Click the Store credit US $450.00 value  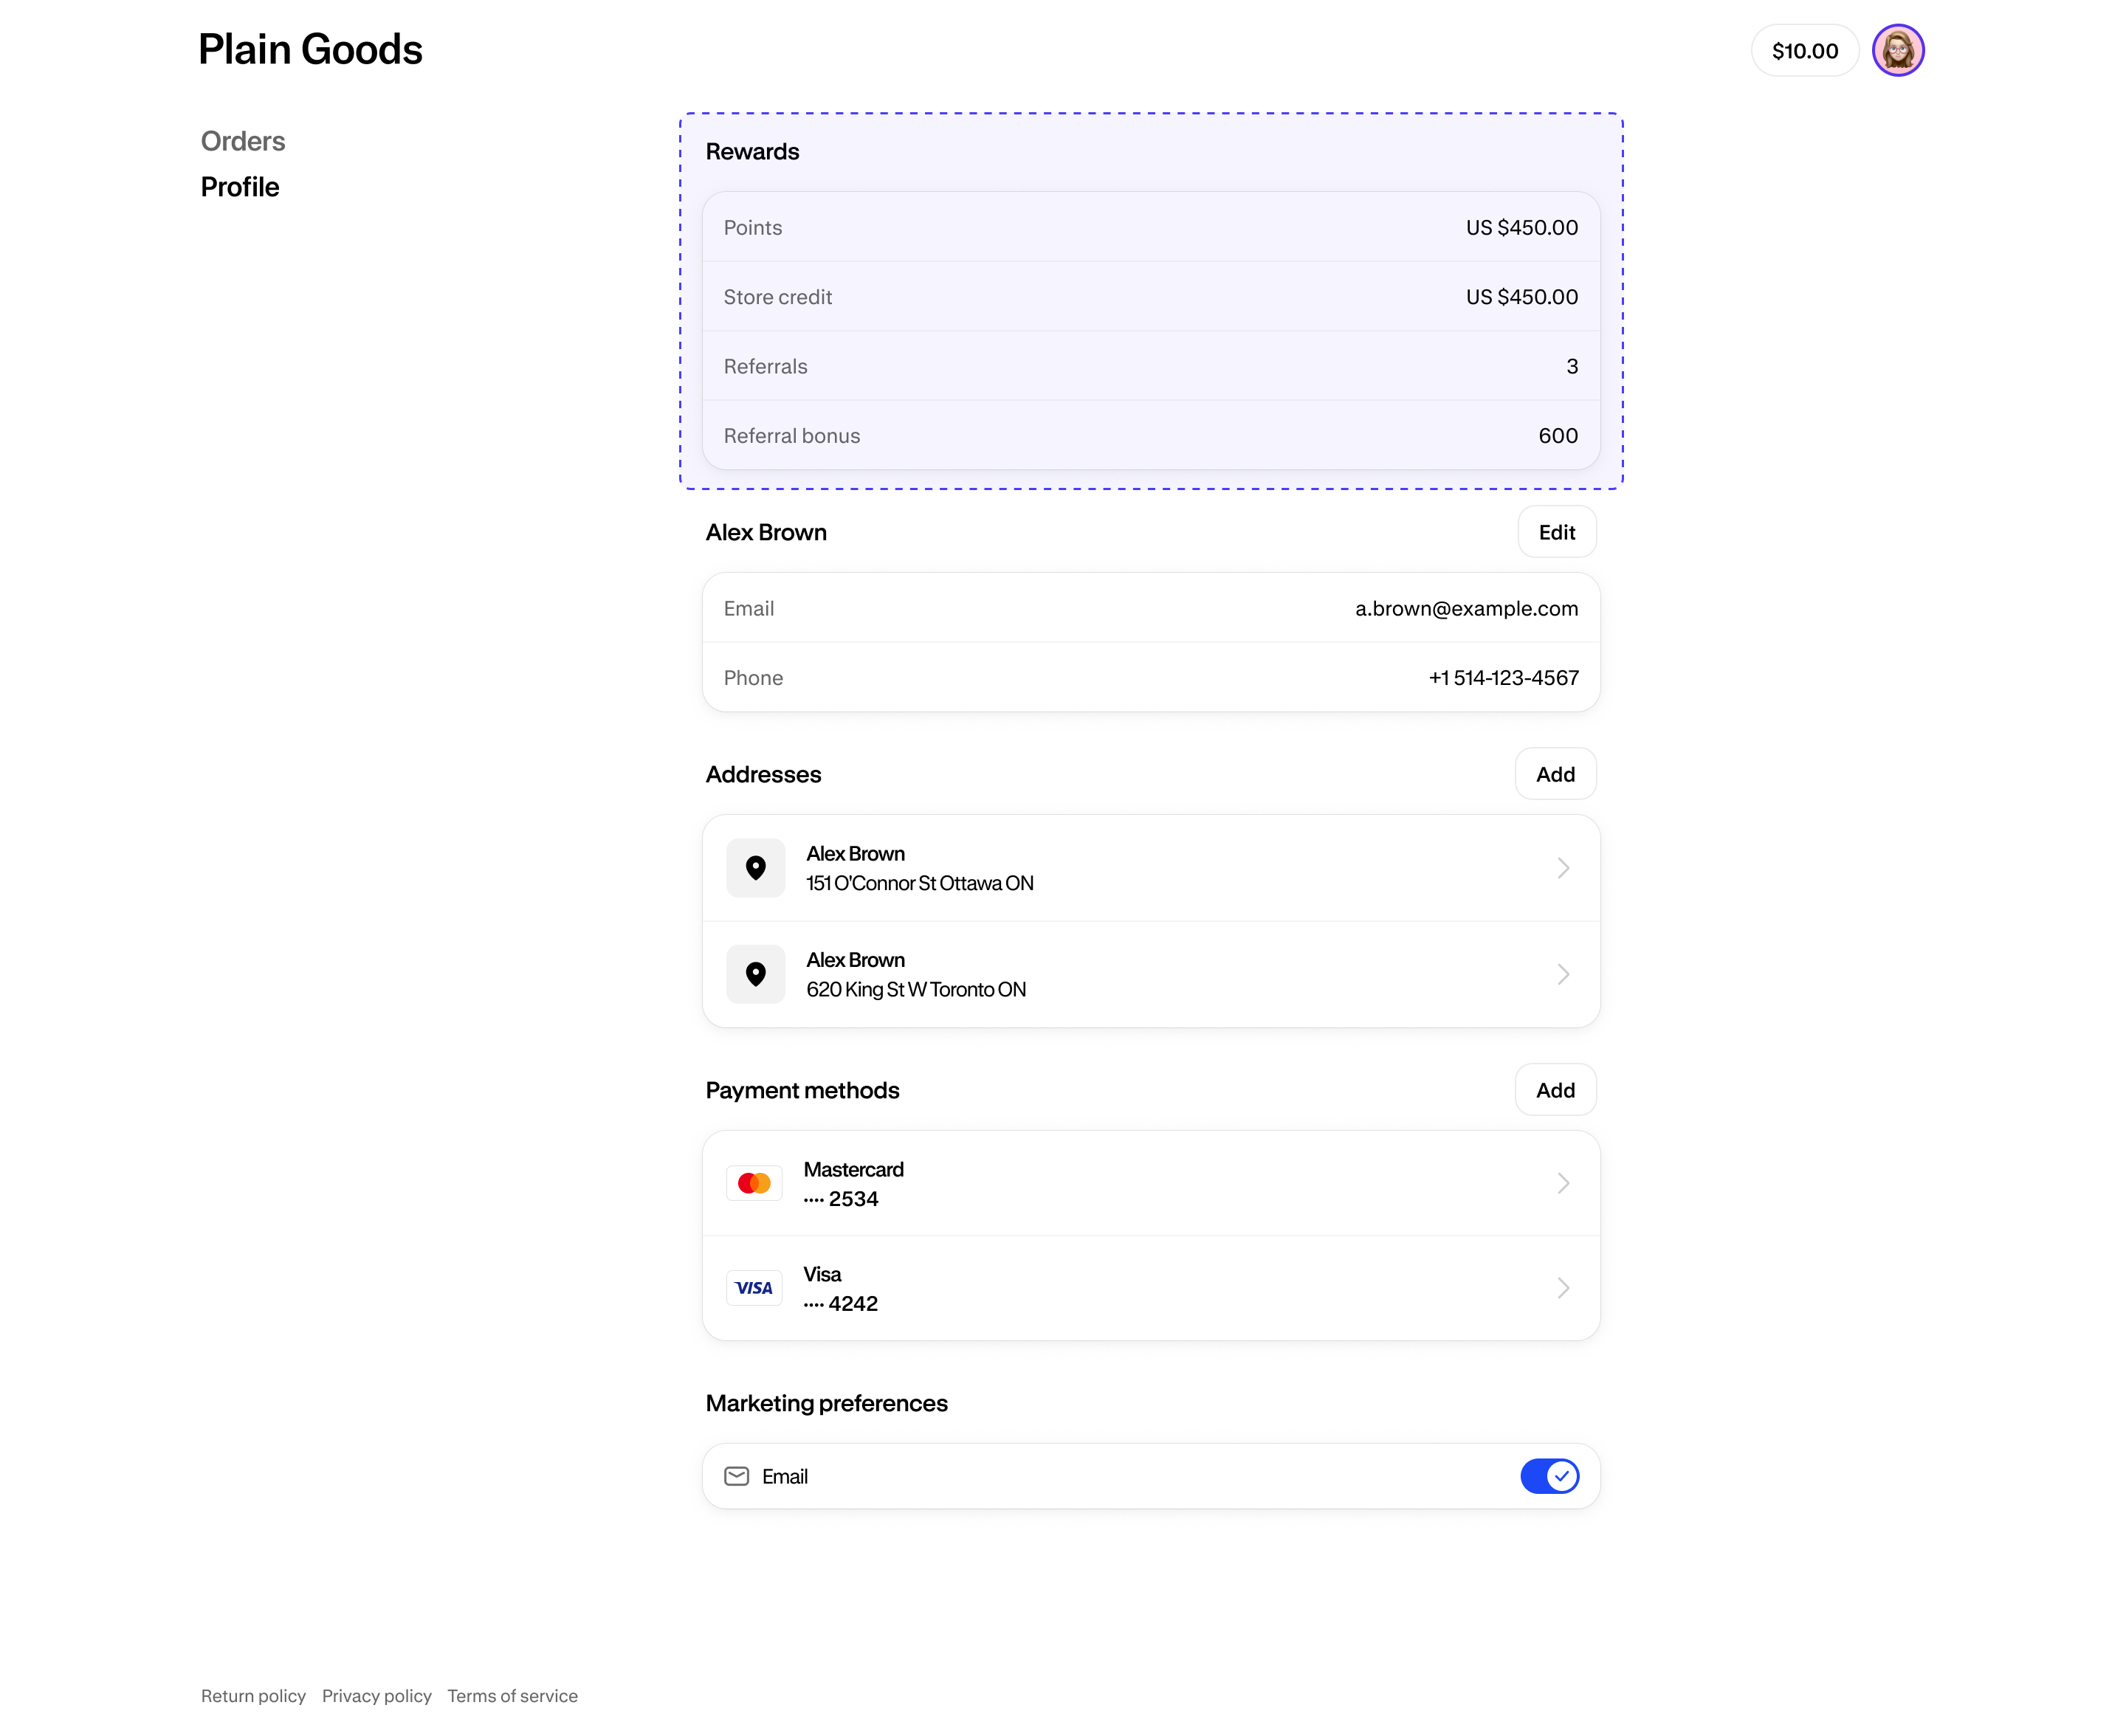click(x=1521, y=297)
